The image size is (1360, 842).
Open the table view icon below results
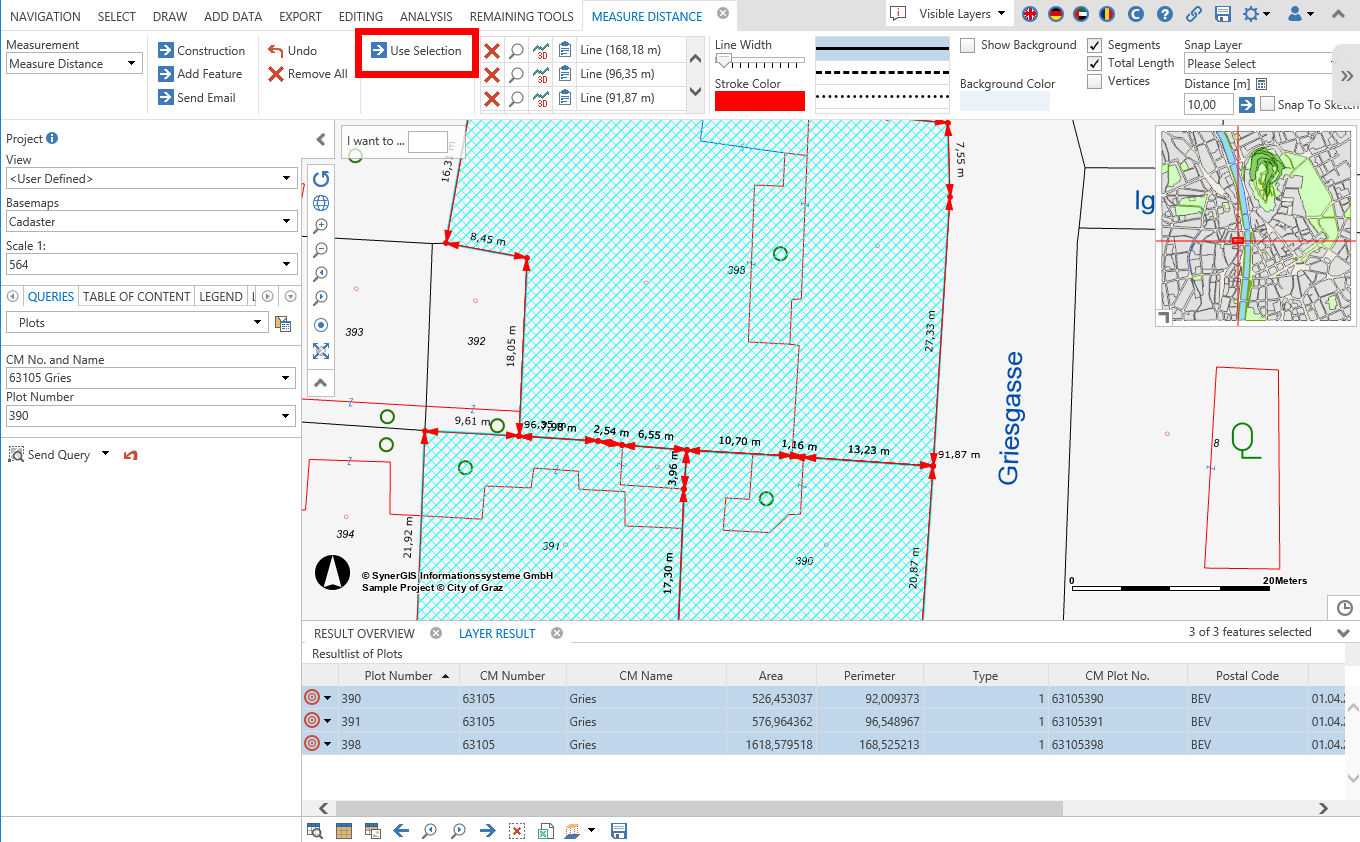click(x=343, y=830)
